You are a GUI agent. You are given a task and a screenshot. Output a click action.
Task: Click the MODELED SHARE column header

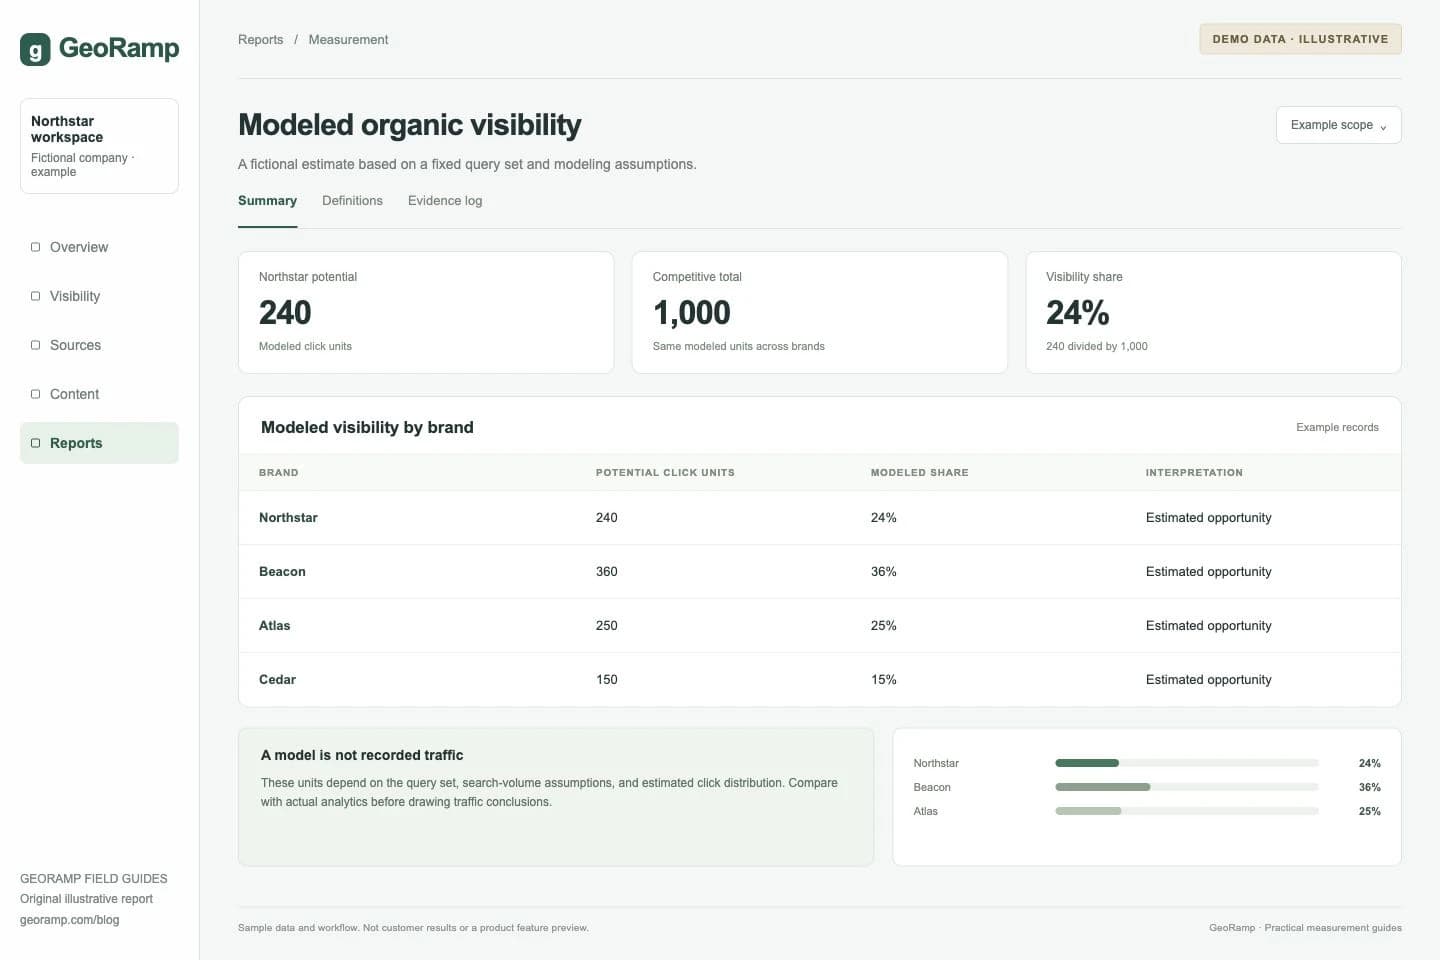[x=919, y=473]
